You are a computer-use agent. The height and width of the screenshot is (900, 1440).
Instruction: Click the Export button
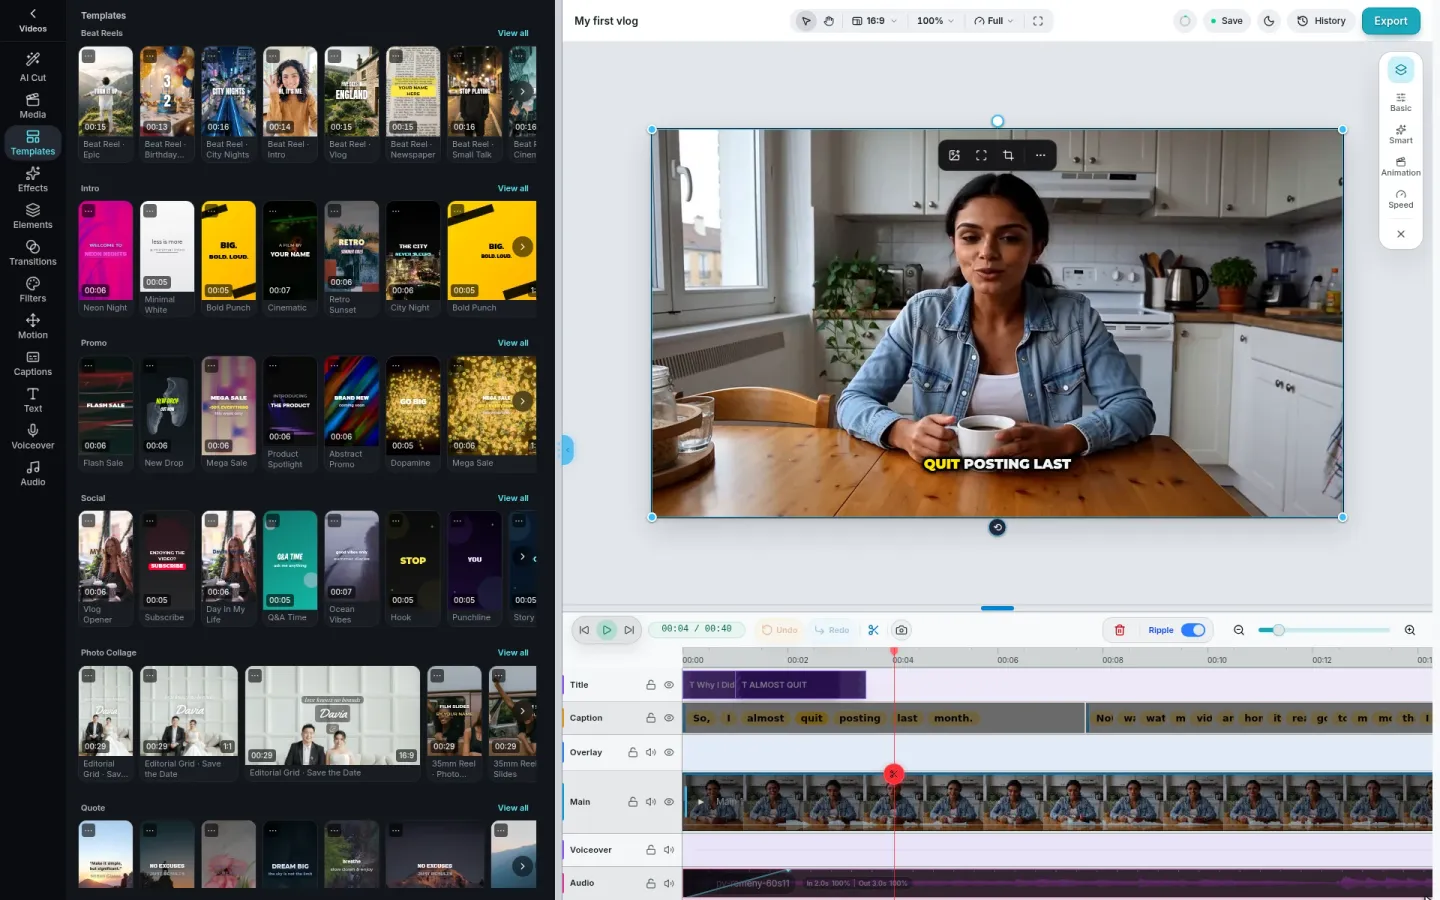pos(1391,21)
